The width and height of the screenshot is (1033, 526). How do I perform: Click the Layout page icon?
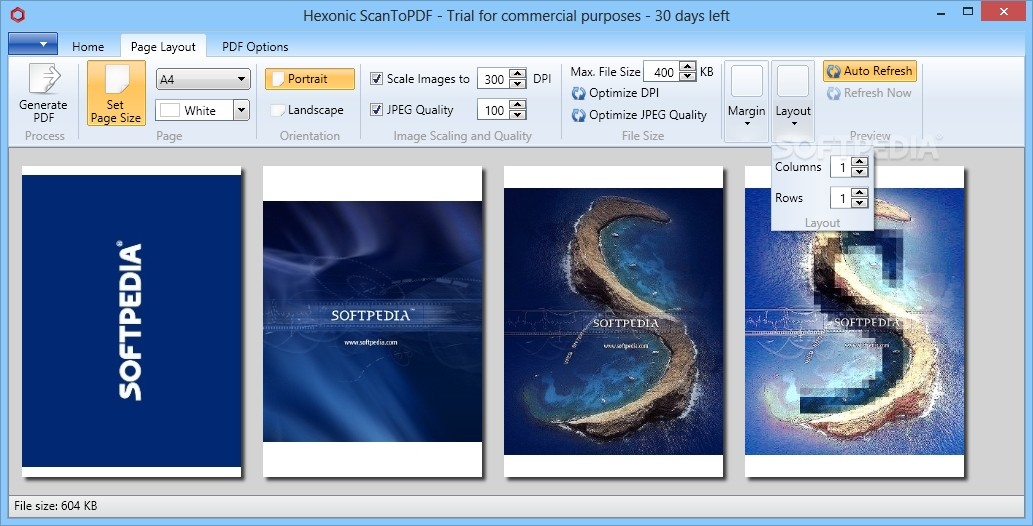793,81
